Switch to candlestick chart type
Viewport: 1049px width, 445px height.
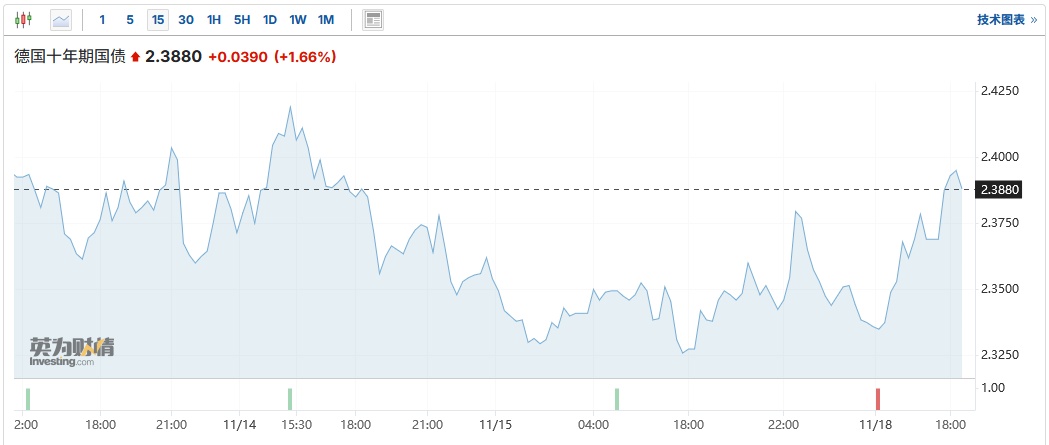[x=24, y=19]
